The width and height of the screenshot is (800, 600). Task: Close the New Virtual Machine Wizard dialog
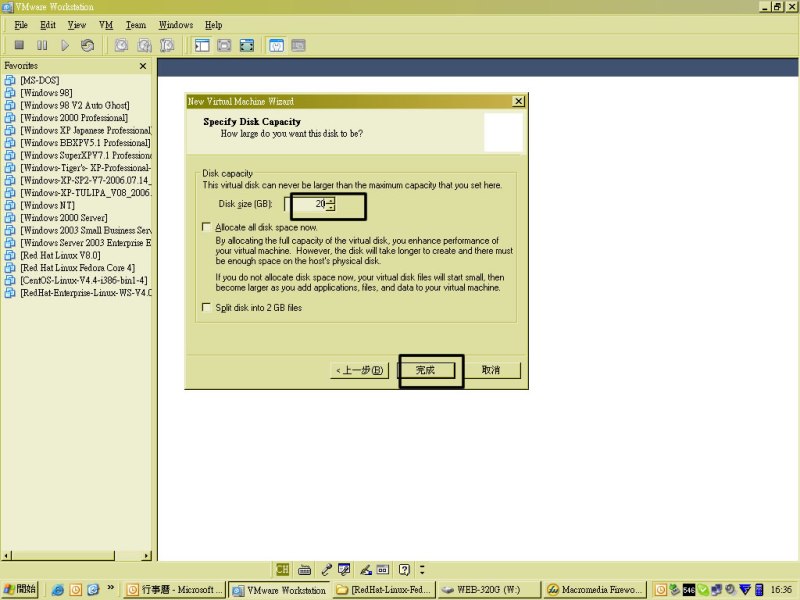518,101
